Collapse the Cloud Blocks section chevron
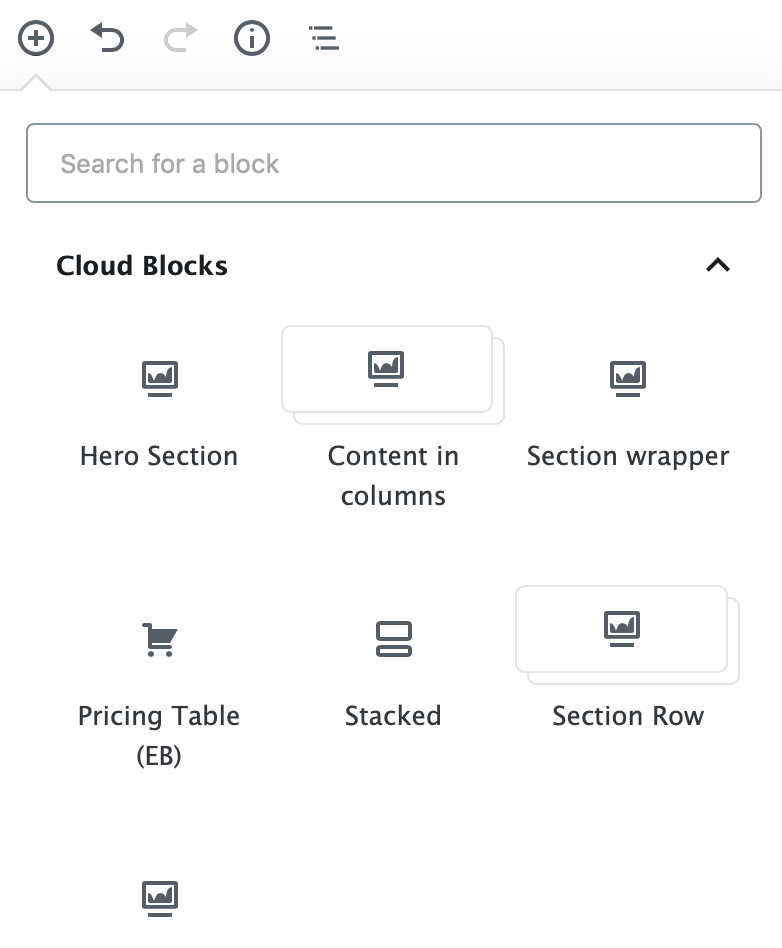 point(718,265)
